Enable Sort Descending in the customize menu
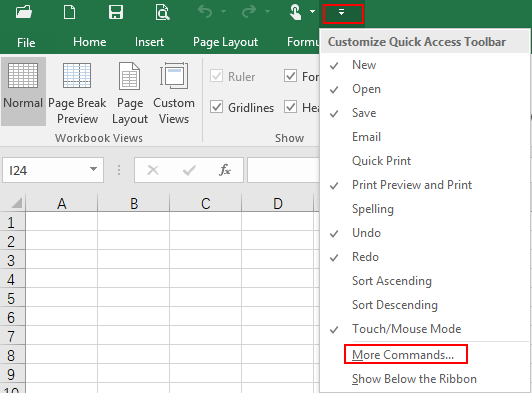Image resolution: width=532 pixels, height=393 pixels. pyautogui.click(x=424, y=305)
